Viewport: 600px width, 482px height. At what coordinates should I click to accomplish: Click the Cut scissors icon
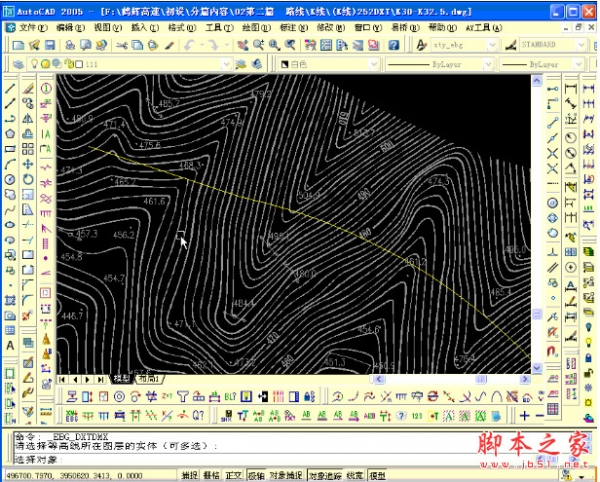[122, 45]
